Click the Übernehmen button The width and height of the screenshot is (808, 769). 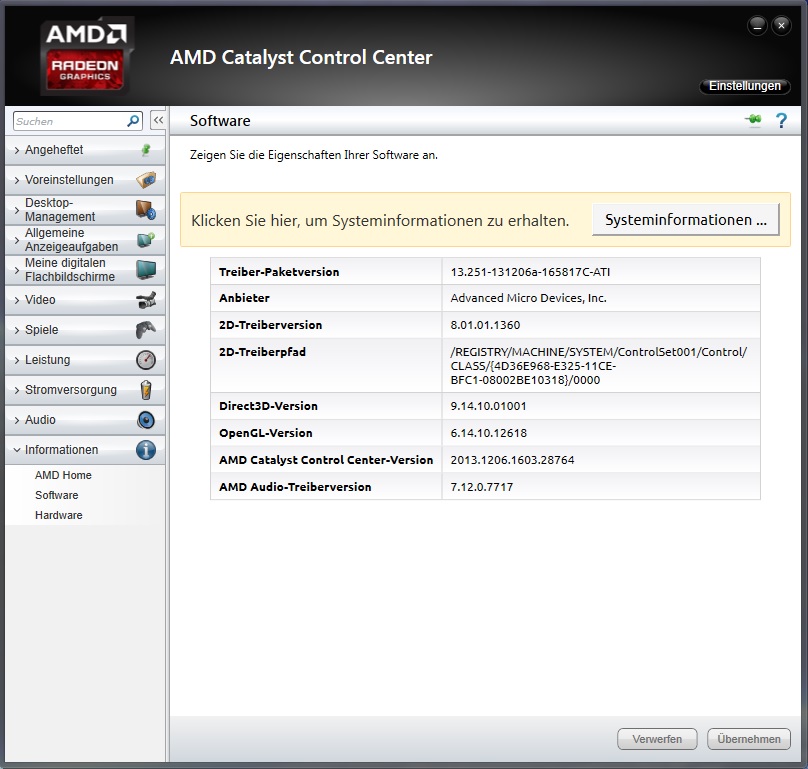tap(749, 739)
